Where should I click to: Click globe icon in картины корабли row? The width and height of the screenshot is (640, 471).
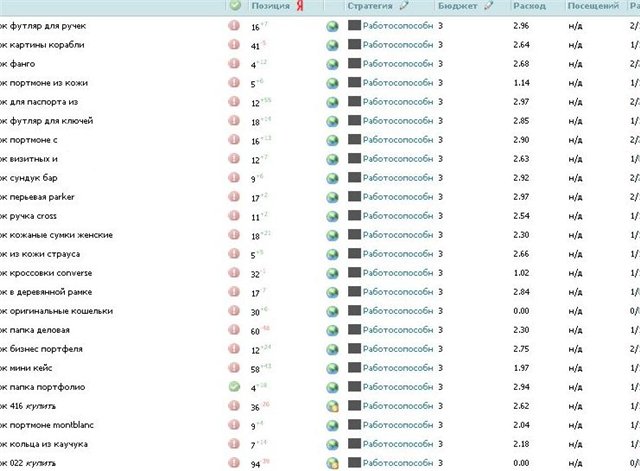(333, 45)
